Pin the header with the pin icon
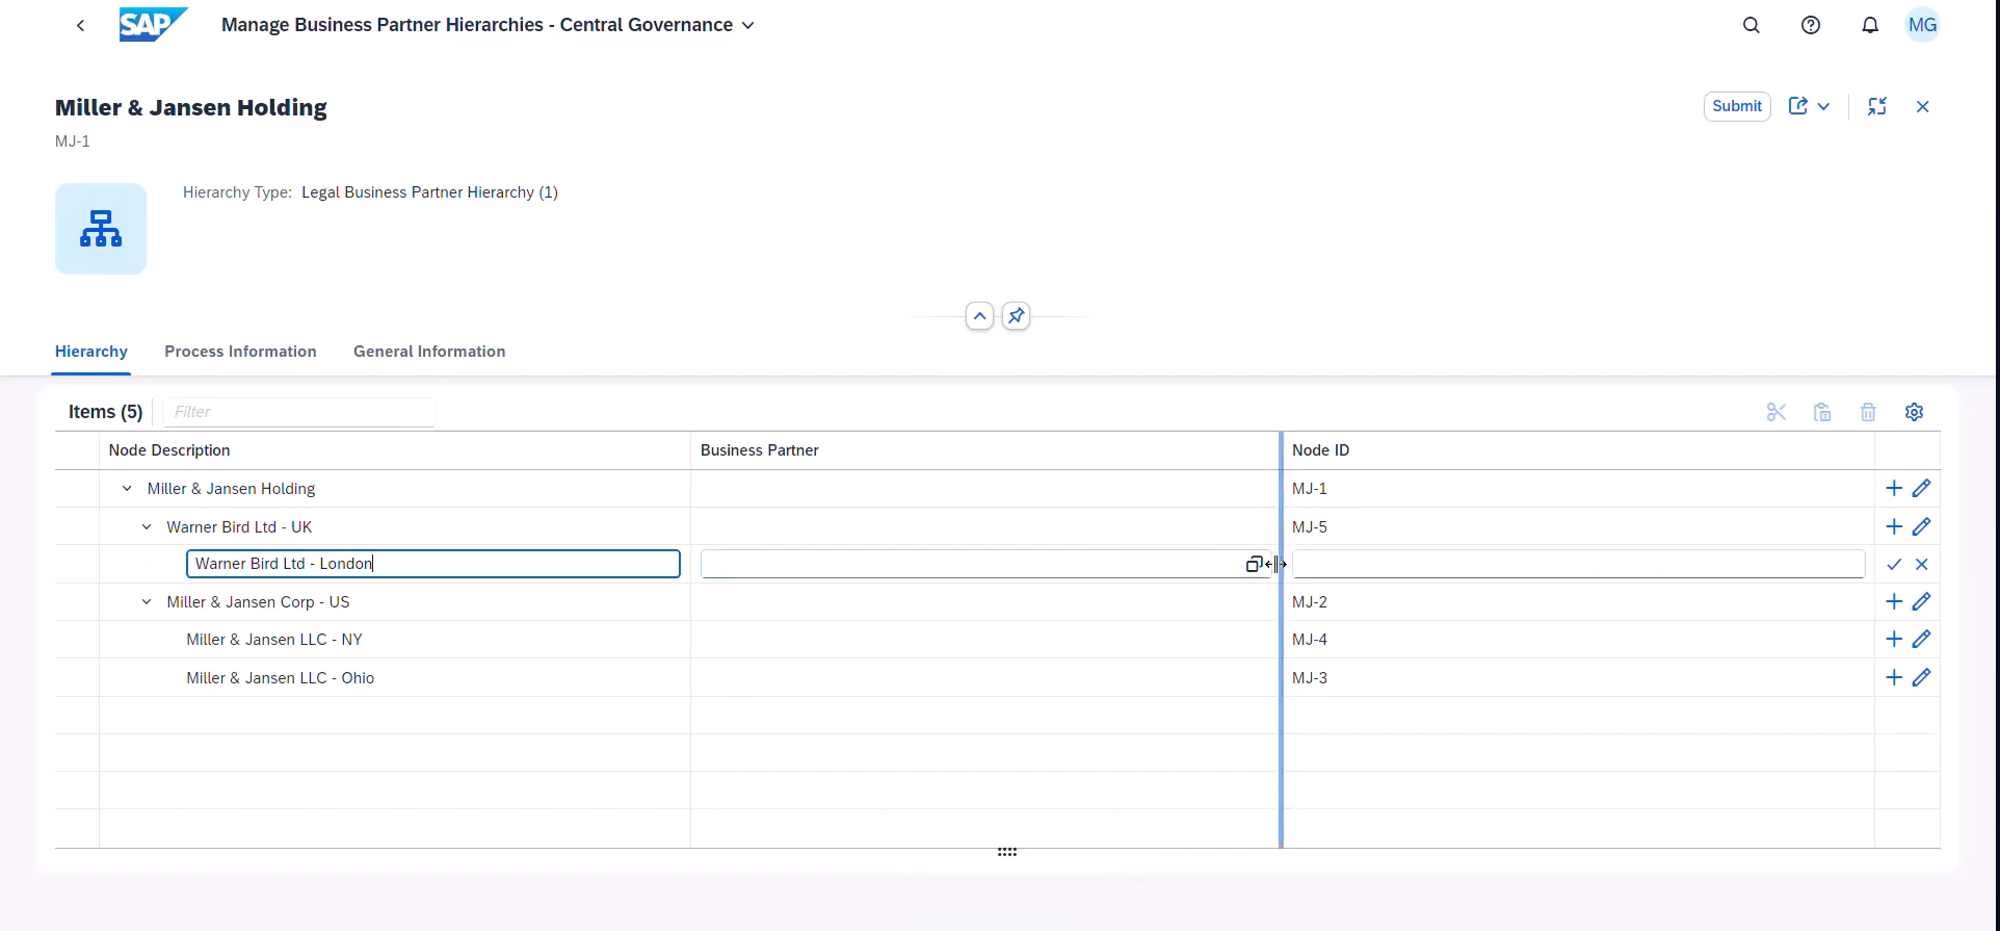Image resolution: width=2000 pixels, height=931 pixels. 1016,316
